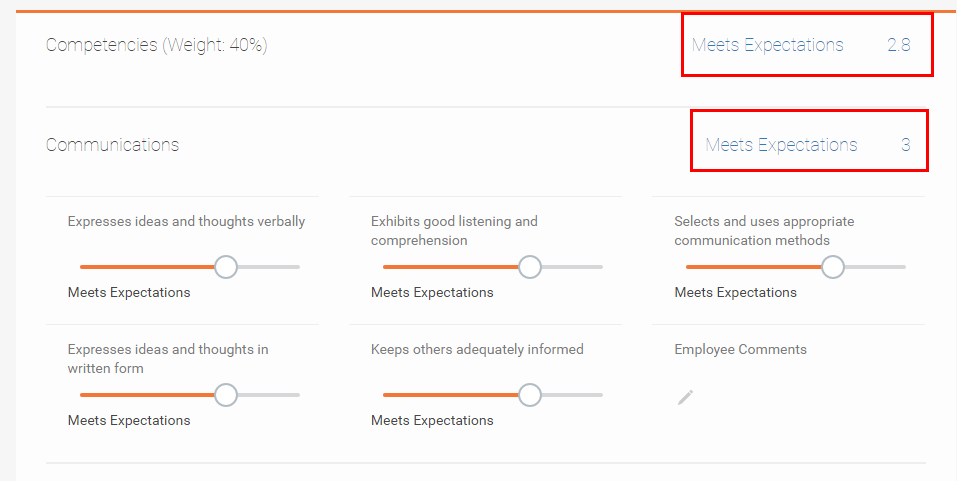Click slider handle for ideas in written form
Screen dimensions: 957x481
[x=226, y=395]
